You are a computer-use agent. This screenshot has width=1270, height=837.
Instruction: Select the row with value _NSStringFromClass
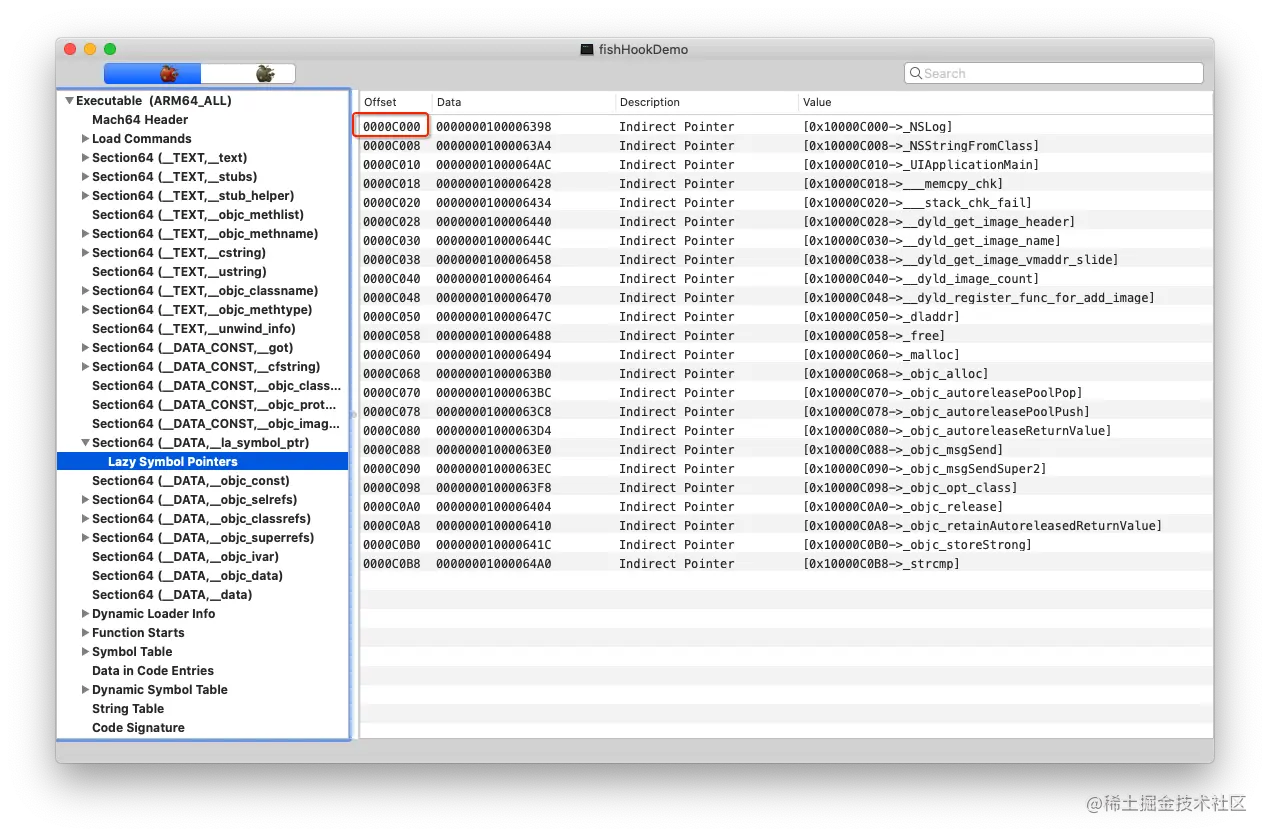click(921, 146)
